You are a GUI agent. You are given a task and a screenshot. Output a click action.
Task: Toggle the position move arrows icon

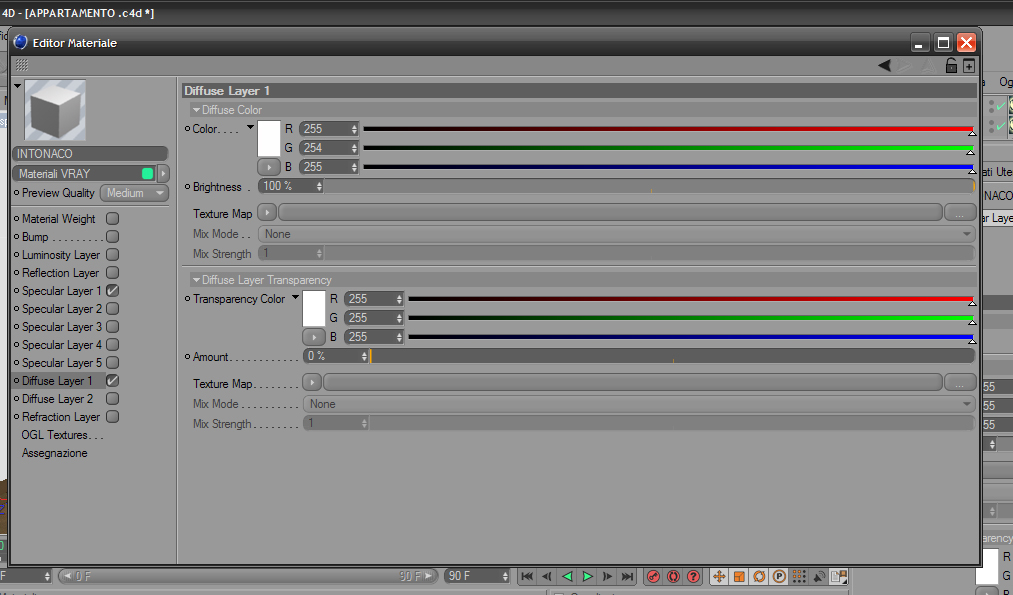(x=718, y=576)
